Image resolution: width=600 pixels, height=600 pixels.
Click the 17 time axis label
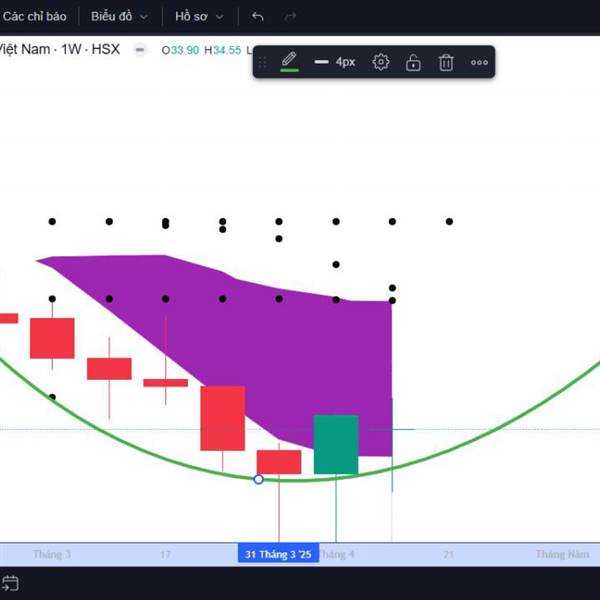click(165, 554)
